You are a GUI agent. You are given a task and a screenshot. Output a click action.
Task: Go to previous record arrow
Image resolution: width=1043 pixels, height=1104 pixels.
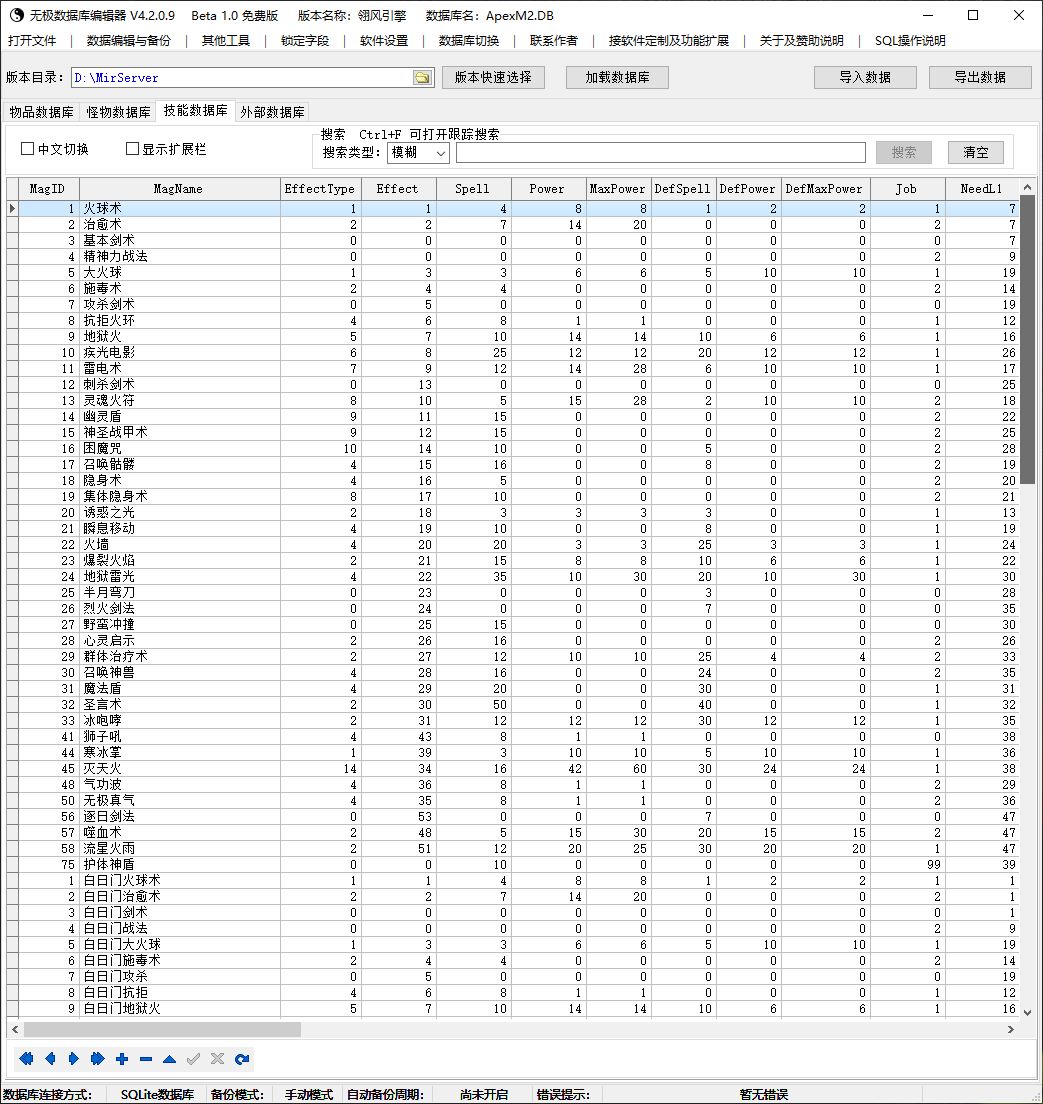click(x=50, y=1058)
